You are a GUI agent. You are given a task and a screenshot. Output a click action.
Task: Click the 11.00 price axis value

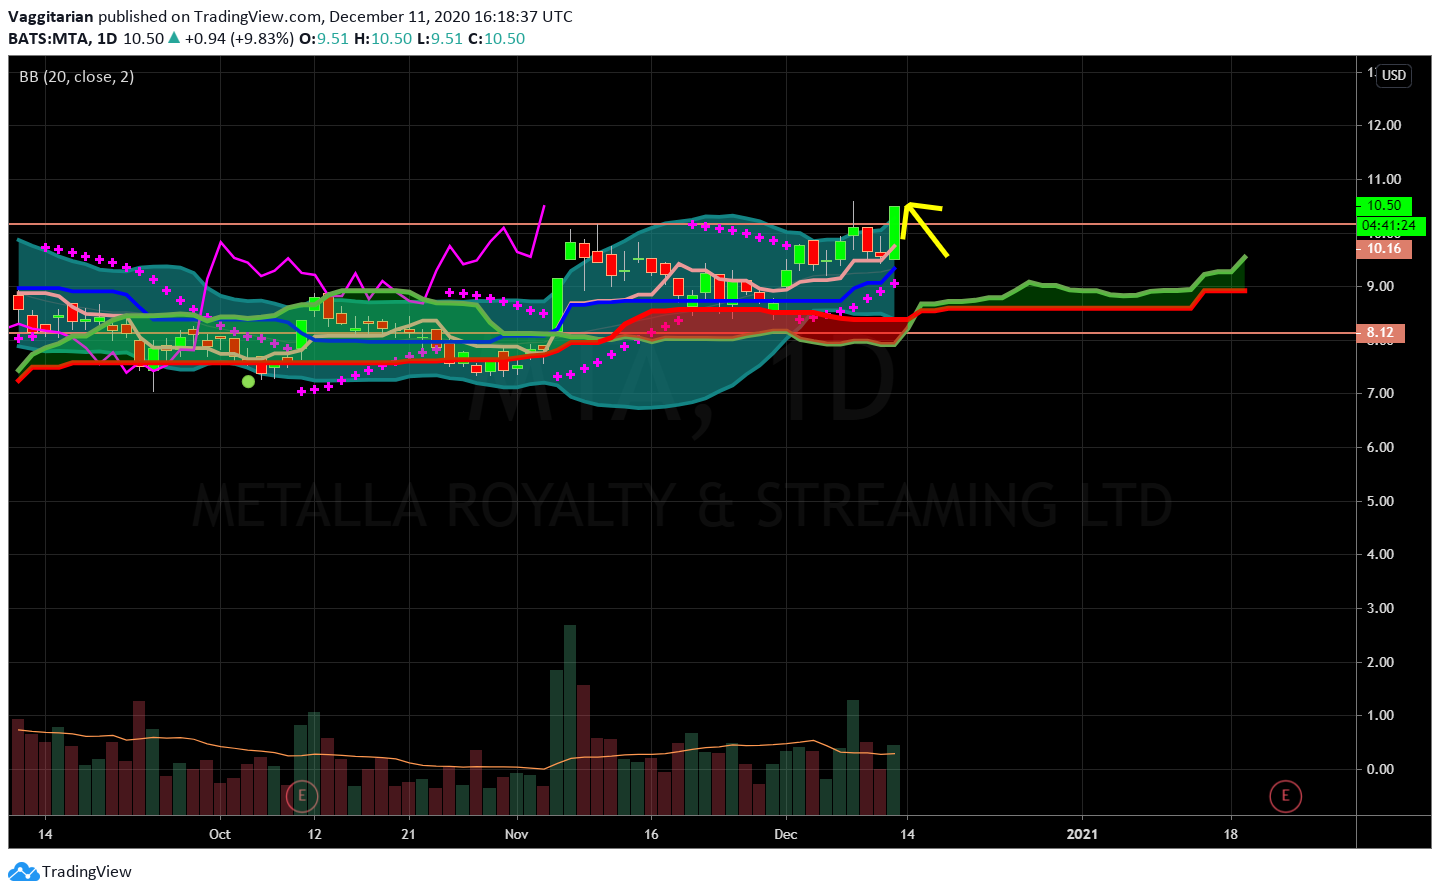tap(1384, 179)
